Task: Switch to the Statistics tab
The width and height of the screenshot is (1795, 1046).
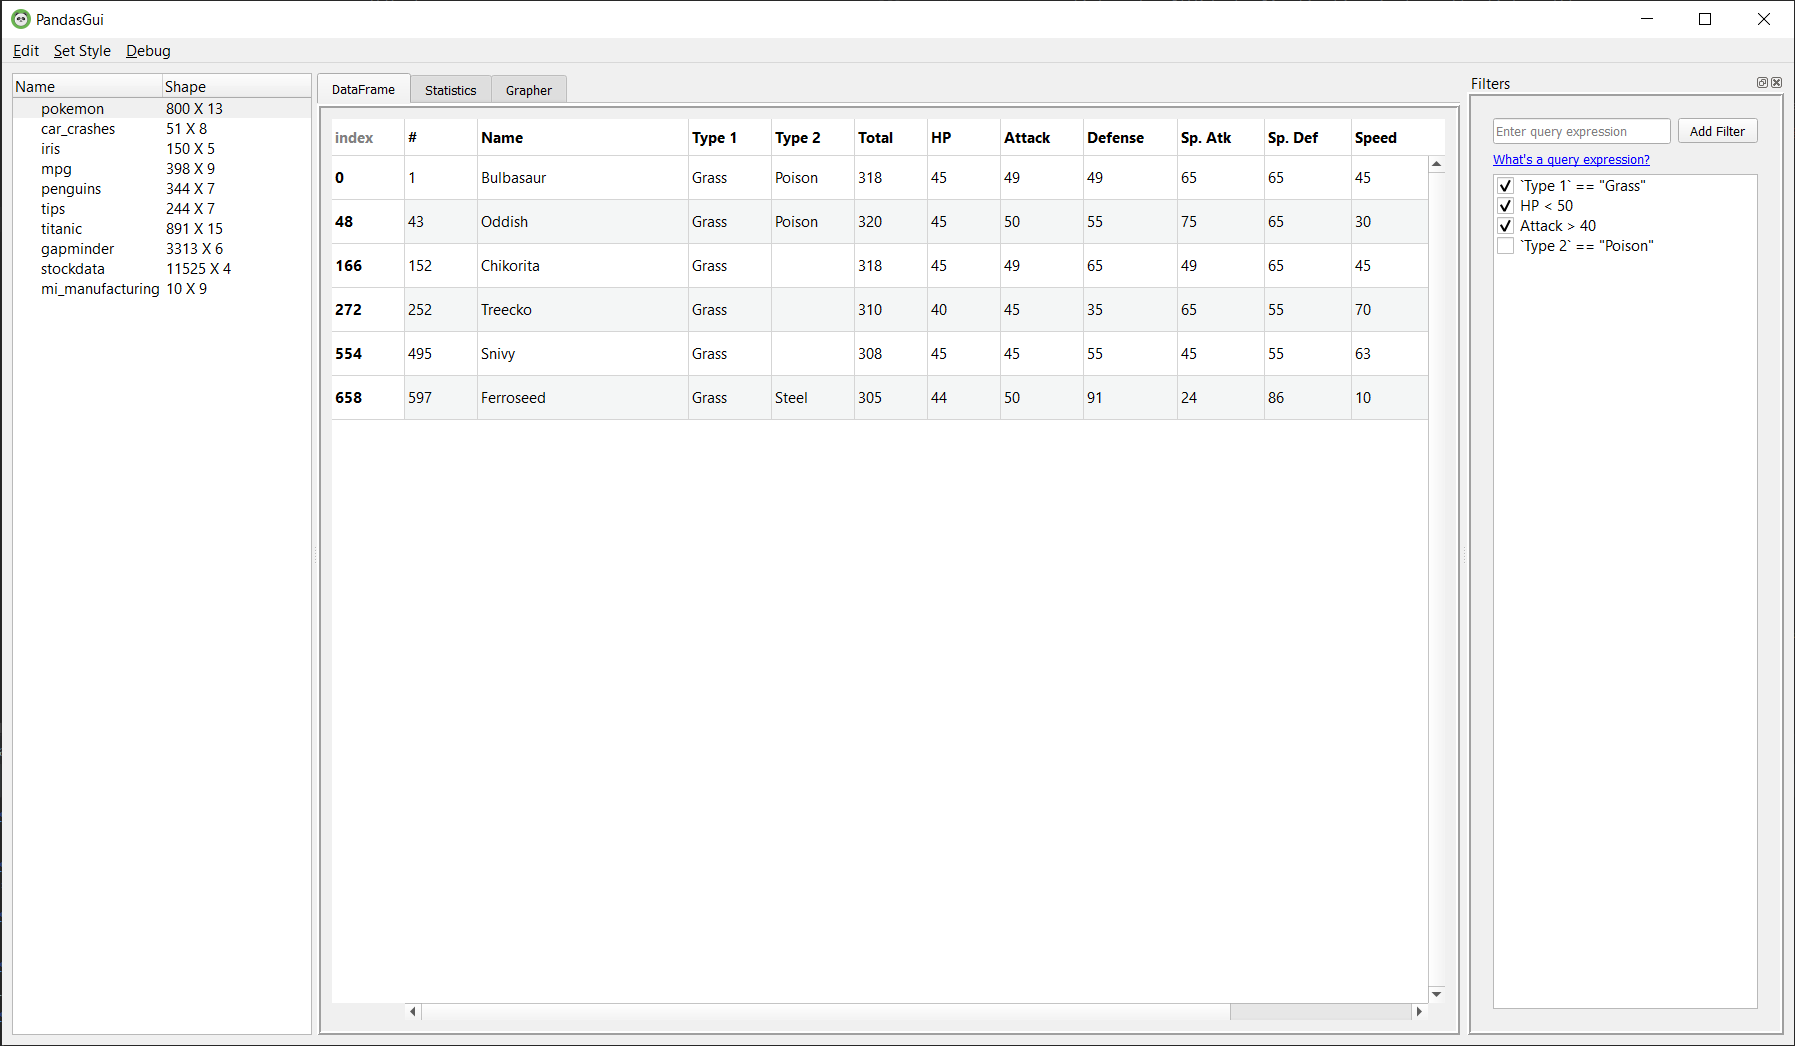Action: (x=451, y=90)
